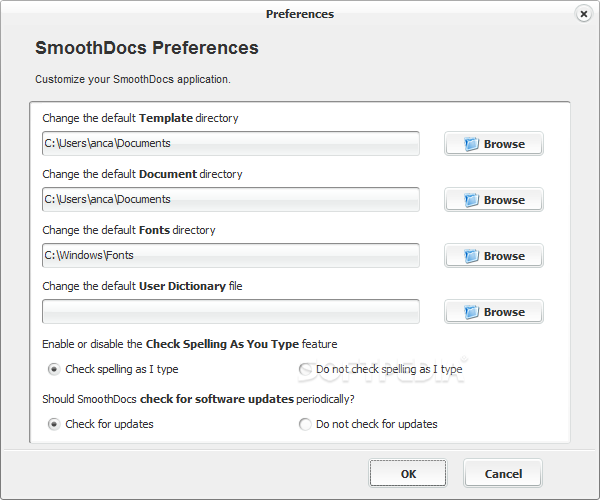Click the "SmoothDocs Preferences" heading
The width and height of the screenshot is (600, 500).
147,48
